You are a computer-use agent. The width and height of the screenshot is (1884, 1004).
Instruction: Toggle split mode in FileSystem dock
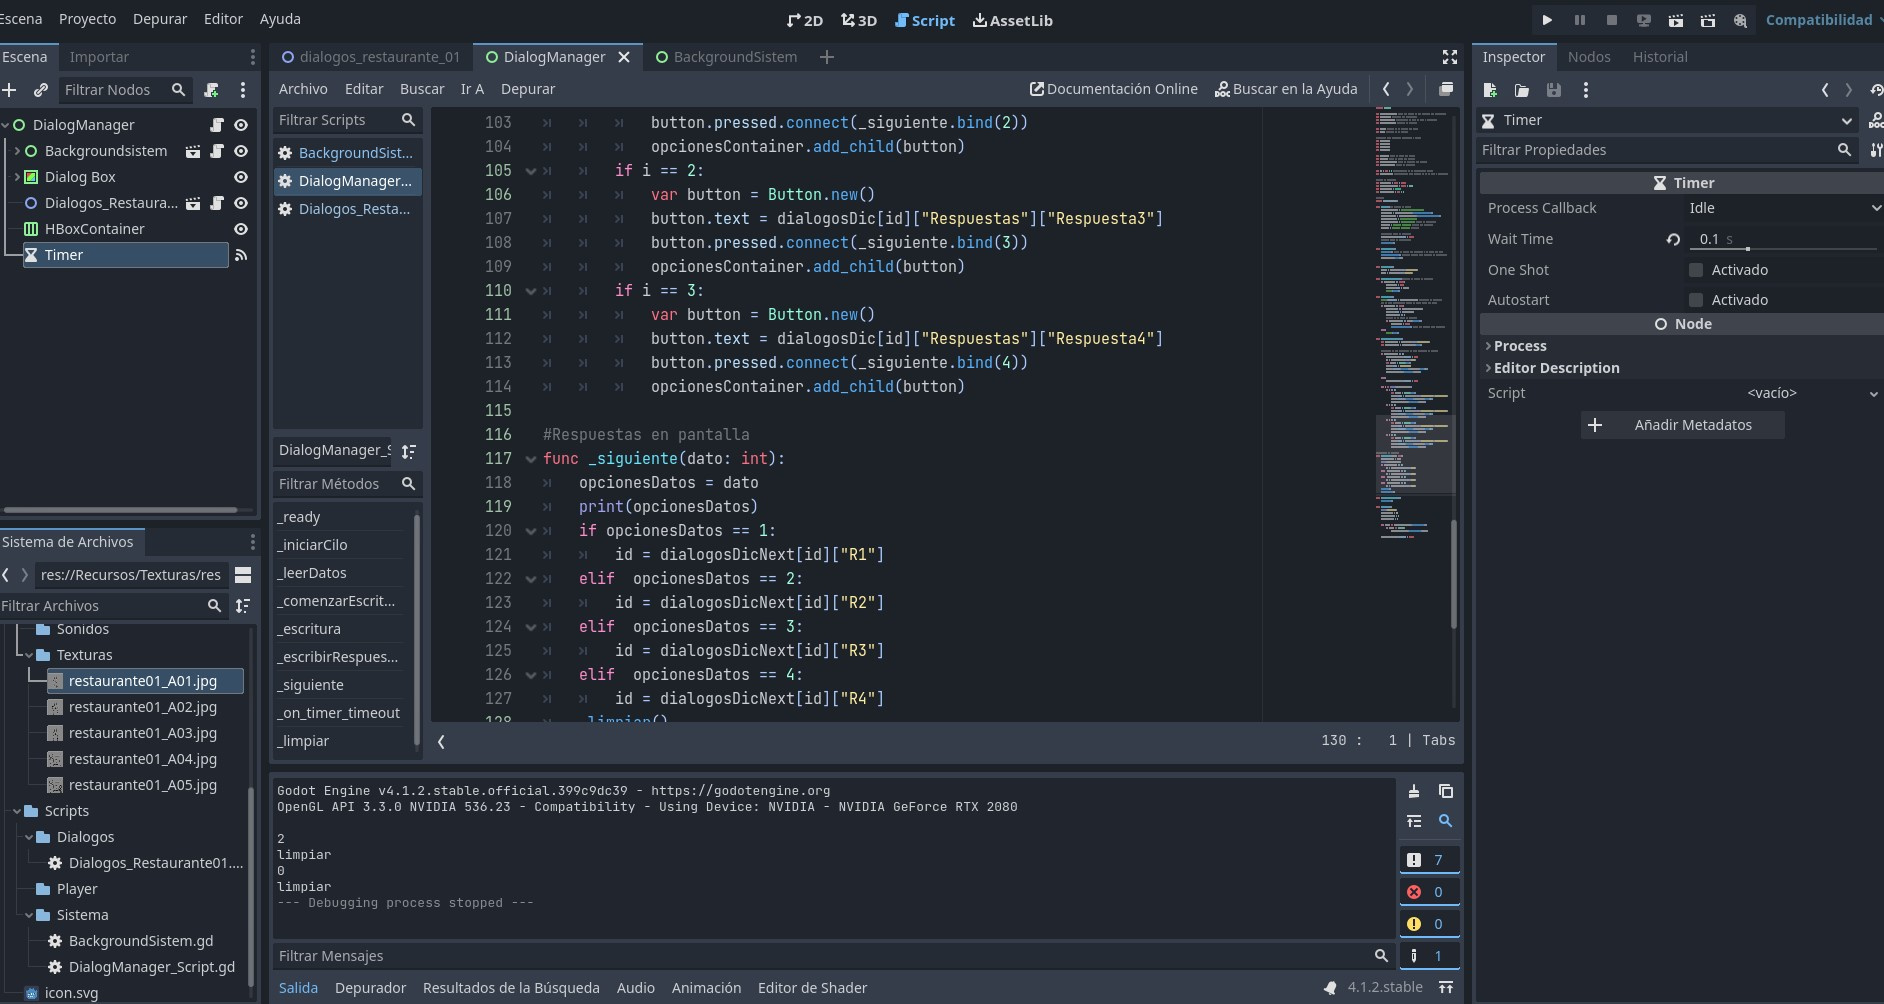point(243,575)
